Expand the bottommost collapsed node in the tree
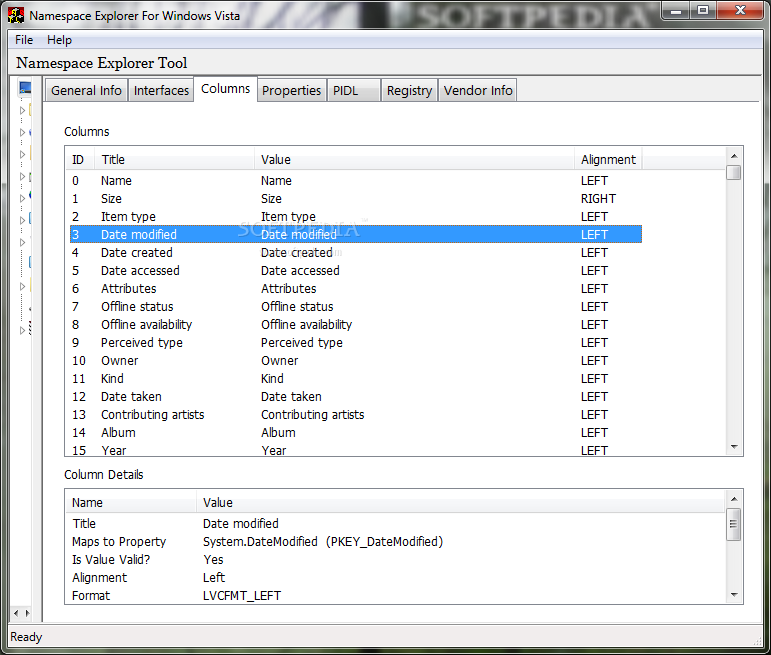 (22, 330)
